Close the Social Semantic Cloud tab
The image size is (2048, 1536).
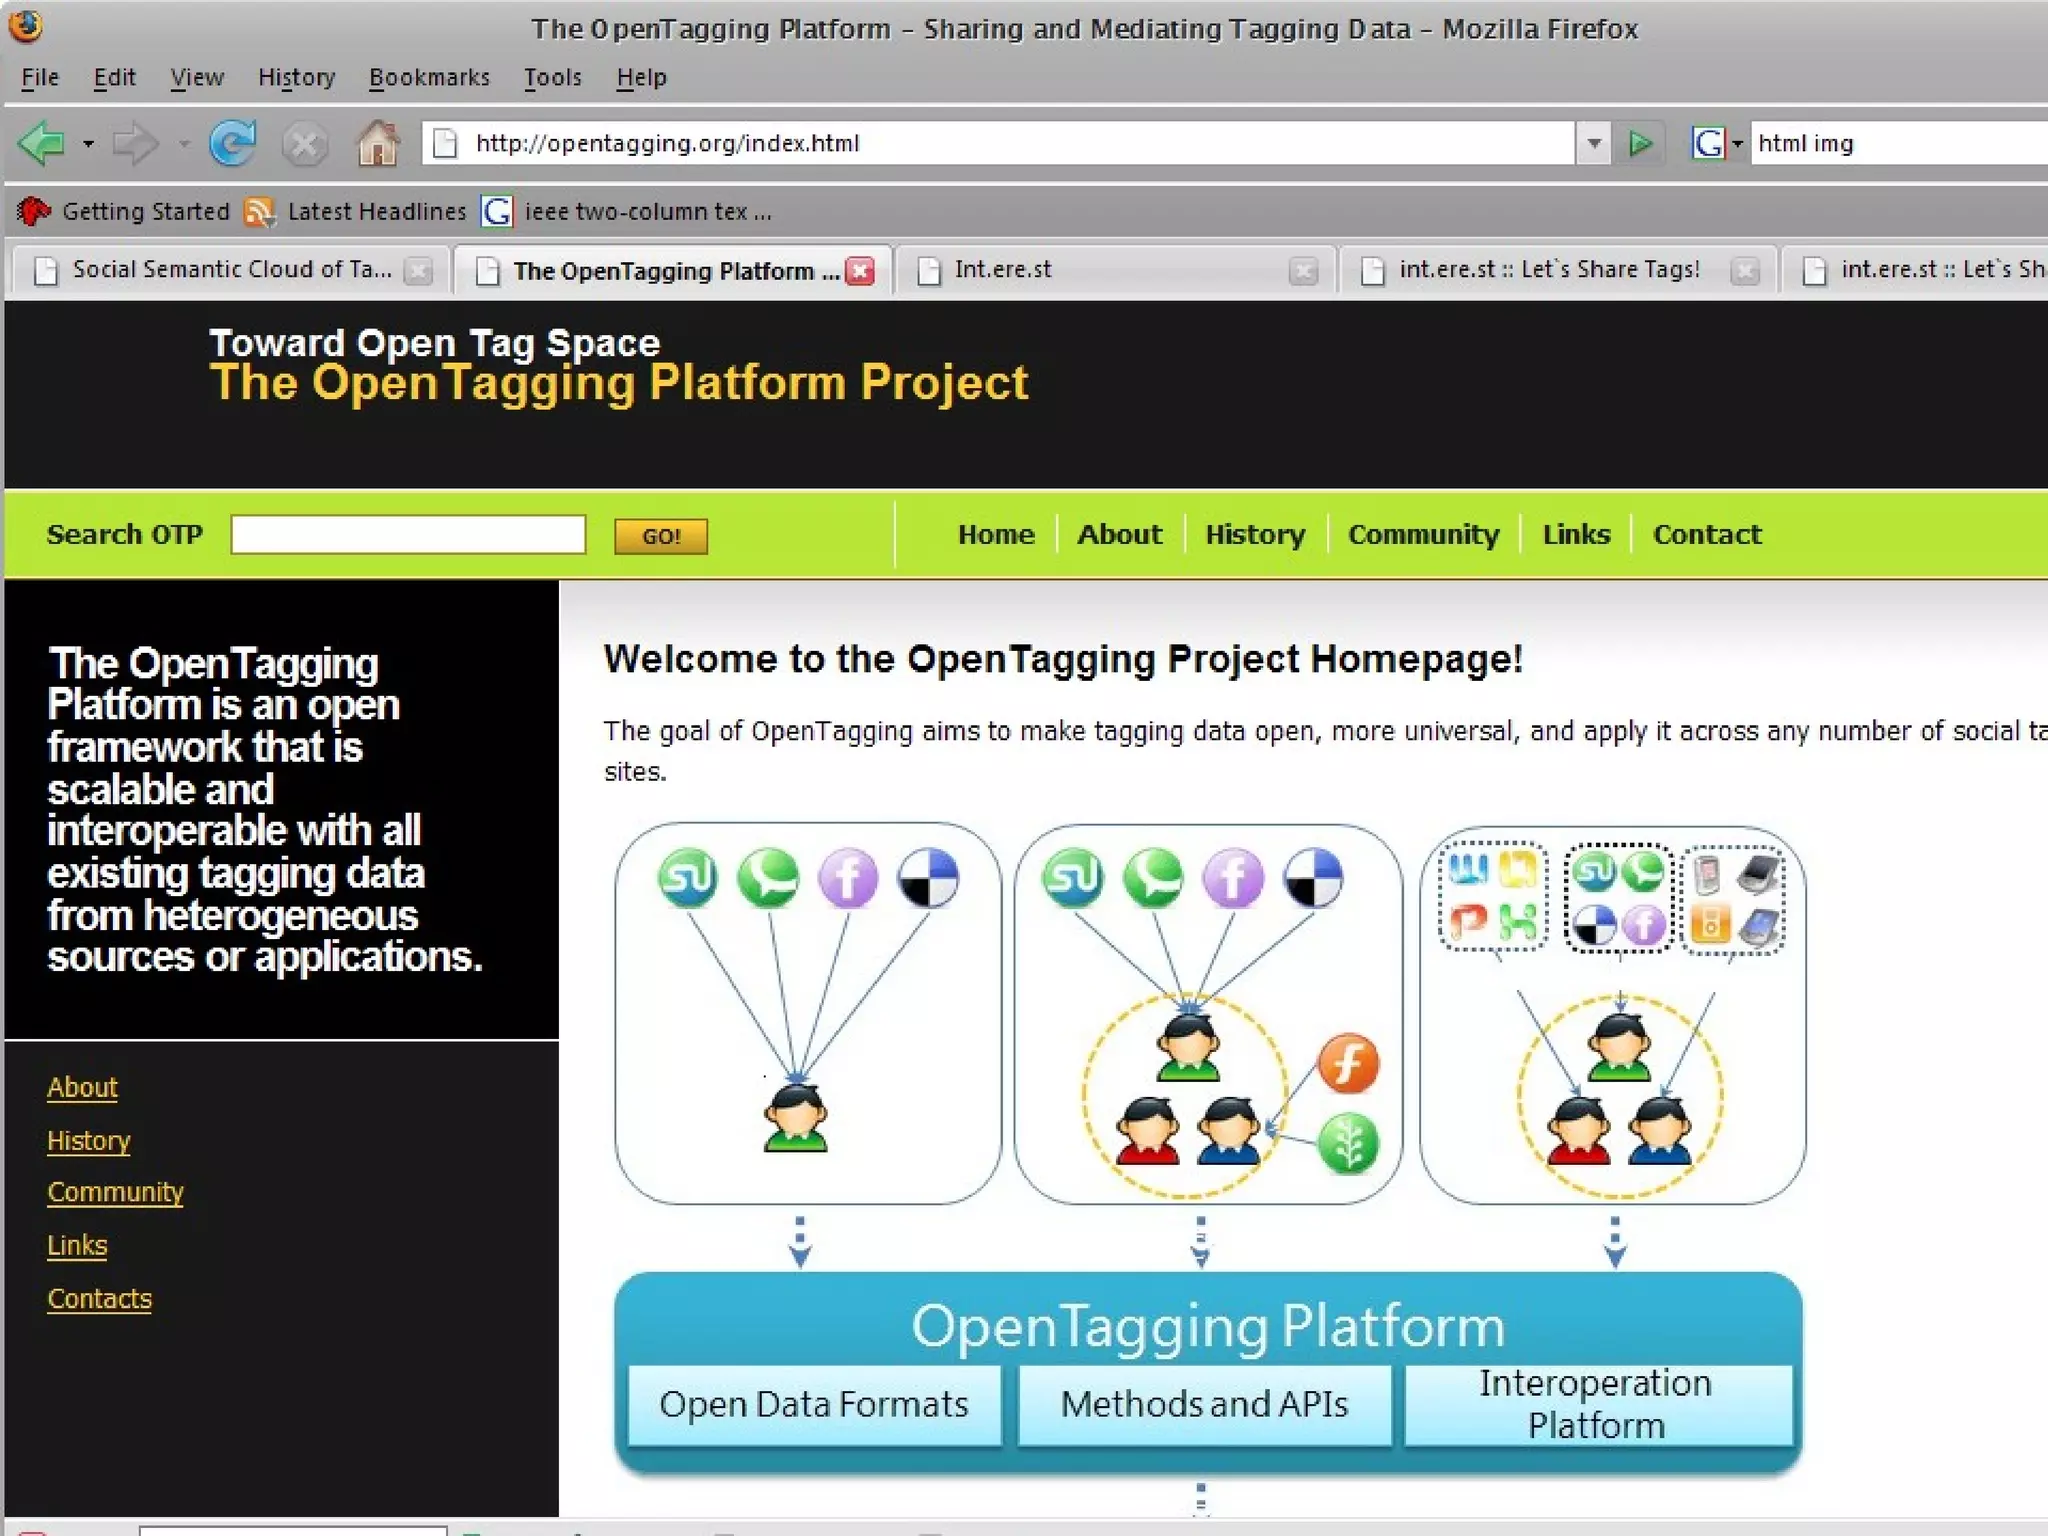point(418,271)
